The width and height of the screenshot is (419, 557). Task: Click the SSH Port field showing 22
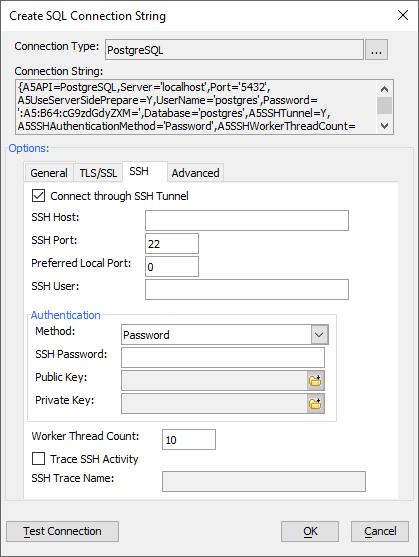(x=172, y=244)
